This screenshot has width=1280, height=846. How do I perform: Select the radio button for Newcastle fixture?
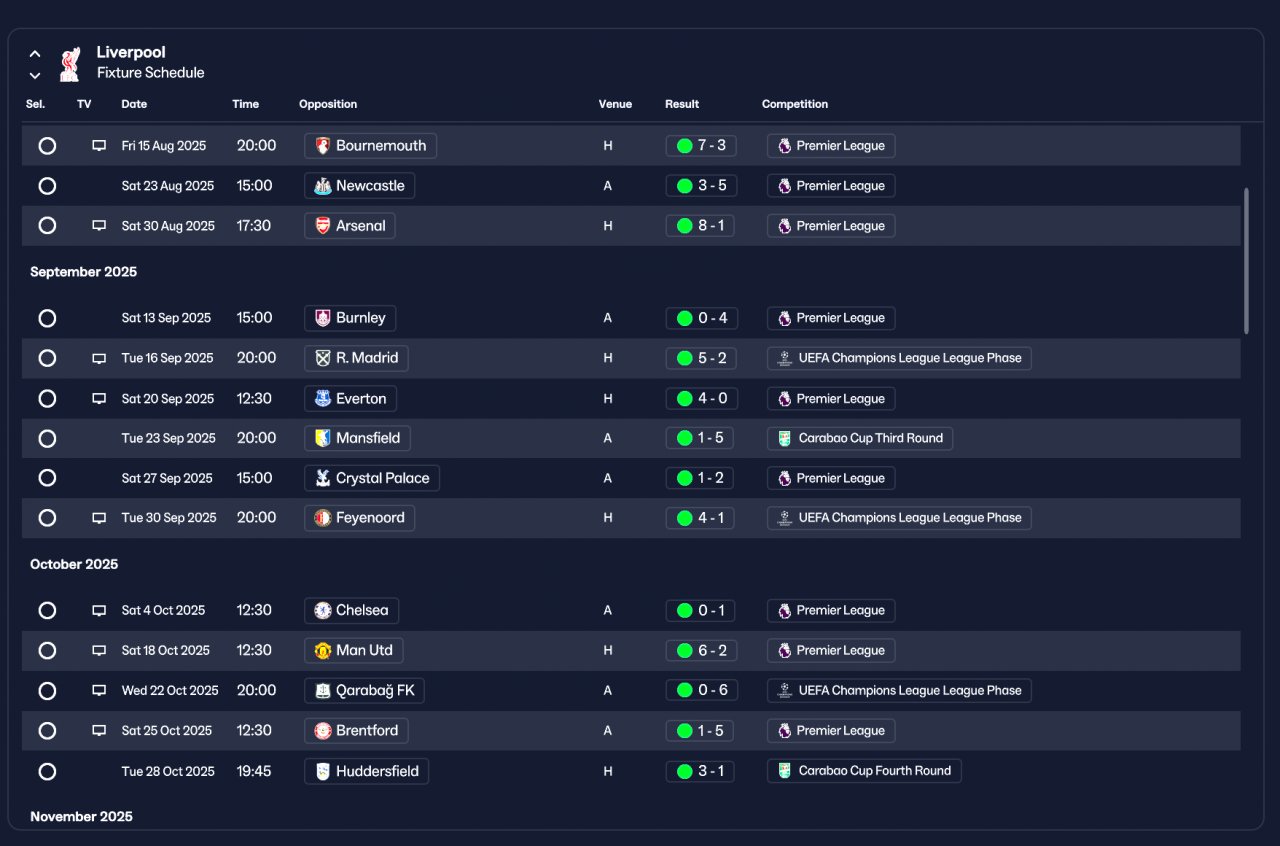[x=47, y=186]
